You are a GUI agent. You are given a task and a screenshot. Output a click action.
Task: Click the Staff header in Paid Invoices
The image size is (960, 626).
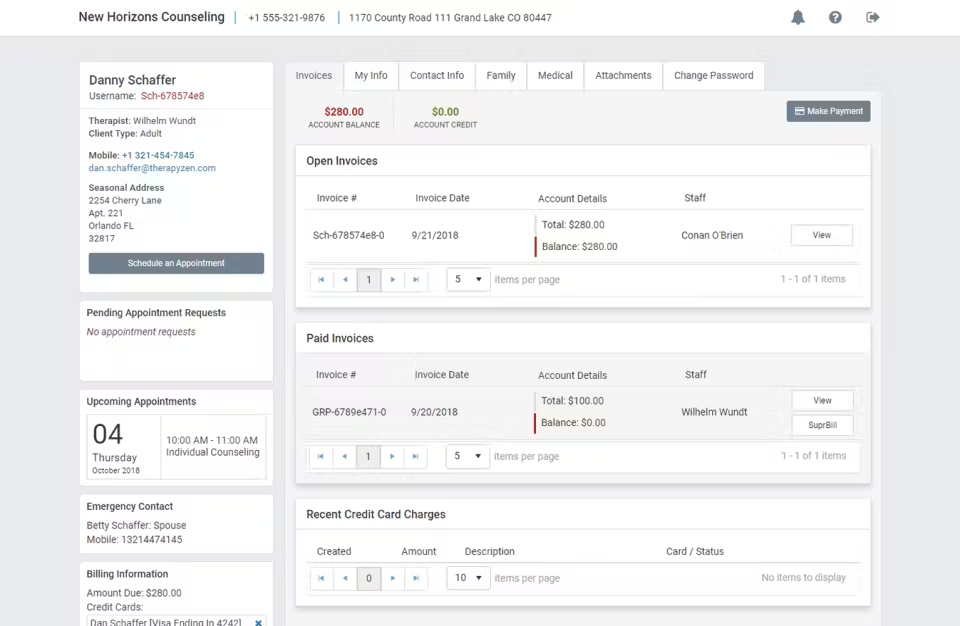[696, 374]
